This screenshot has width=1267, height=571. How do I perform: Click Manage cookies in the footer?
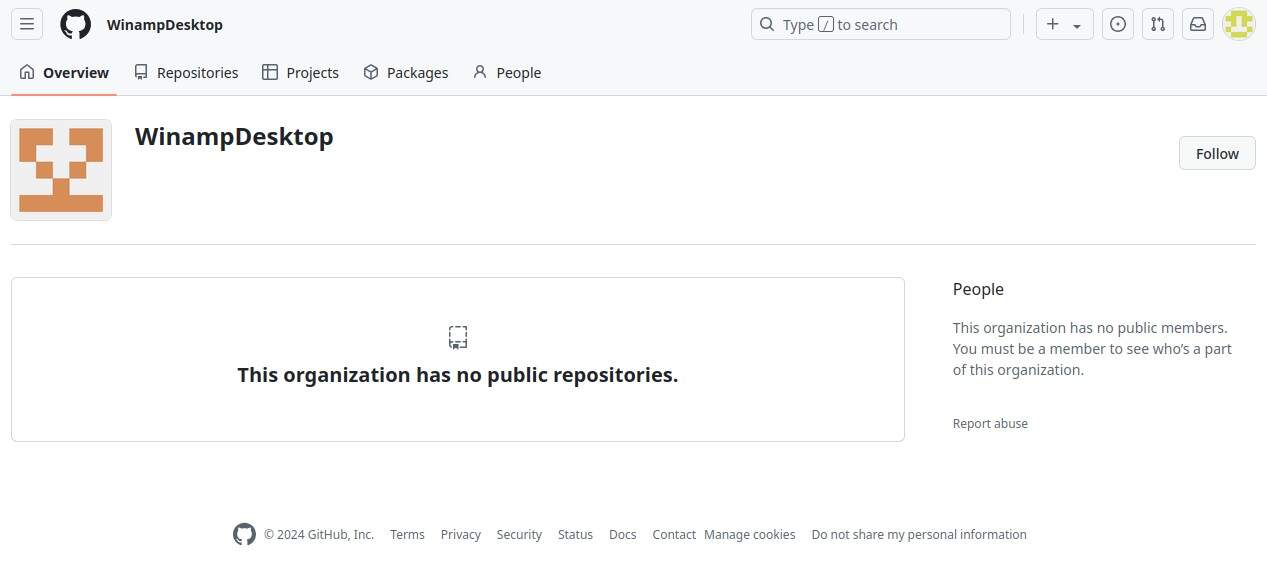(749, 534)
